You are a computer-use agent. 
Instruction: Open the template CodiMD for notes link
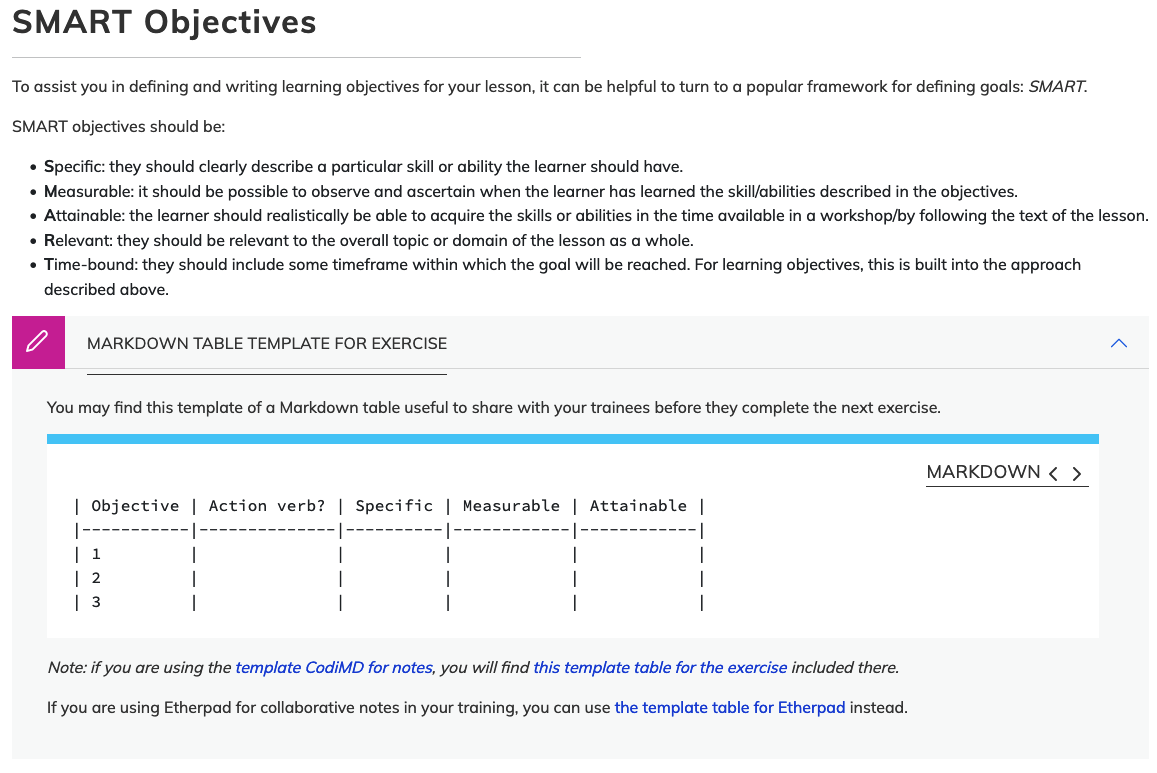(x=334, y=667)
